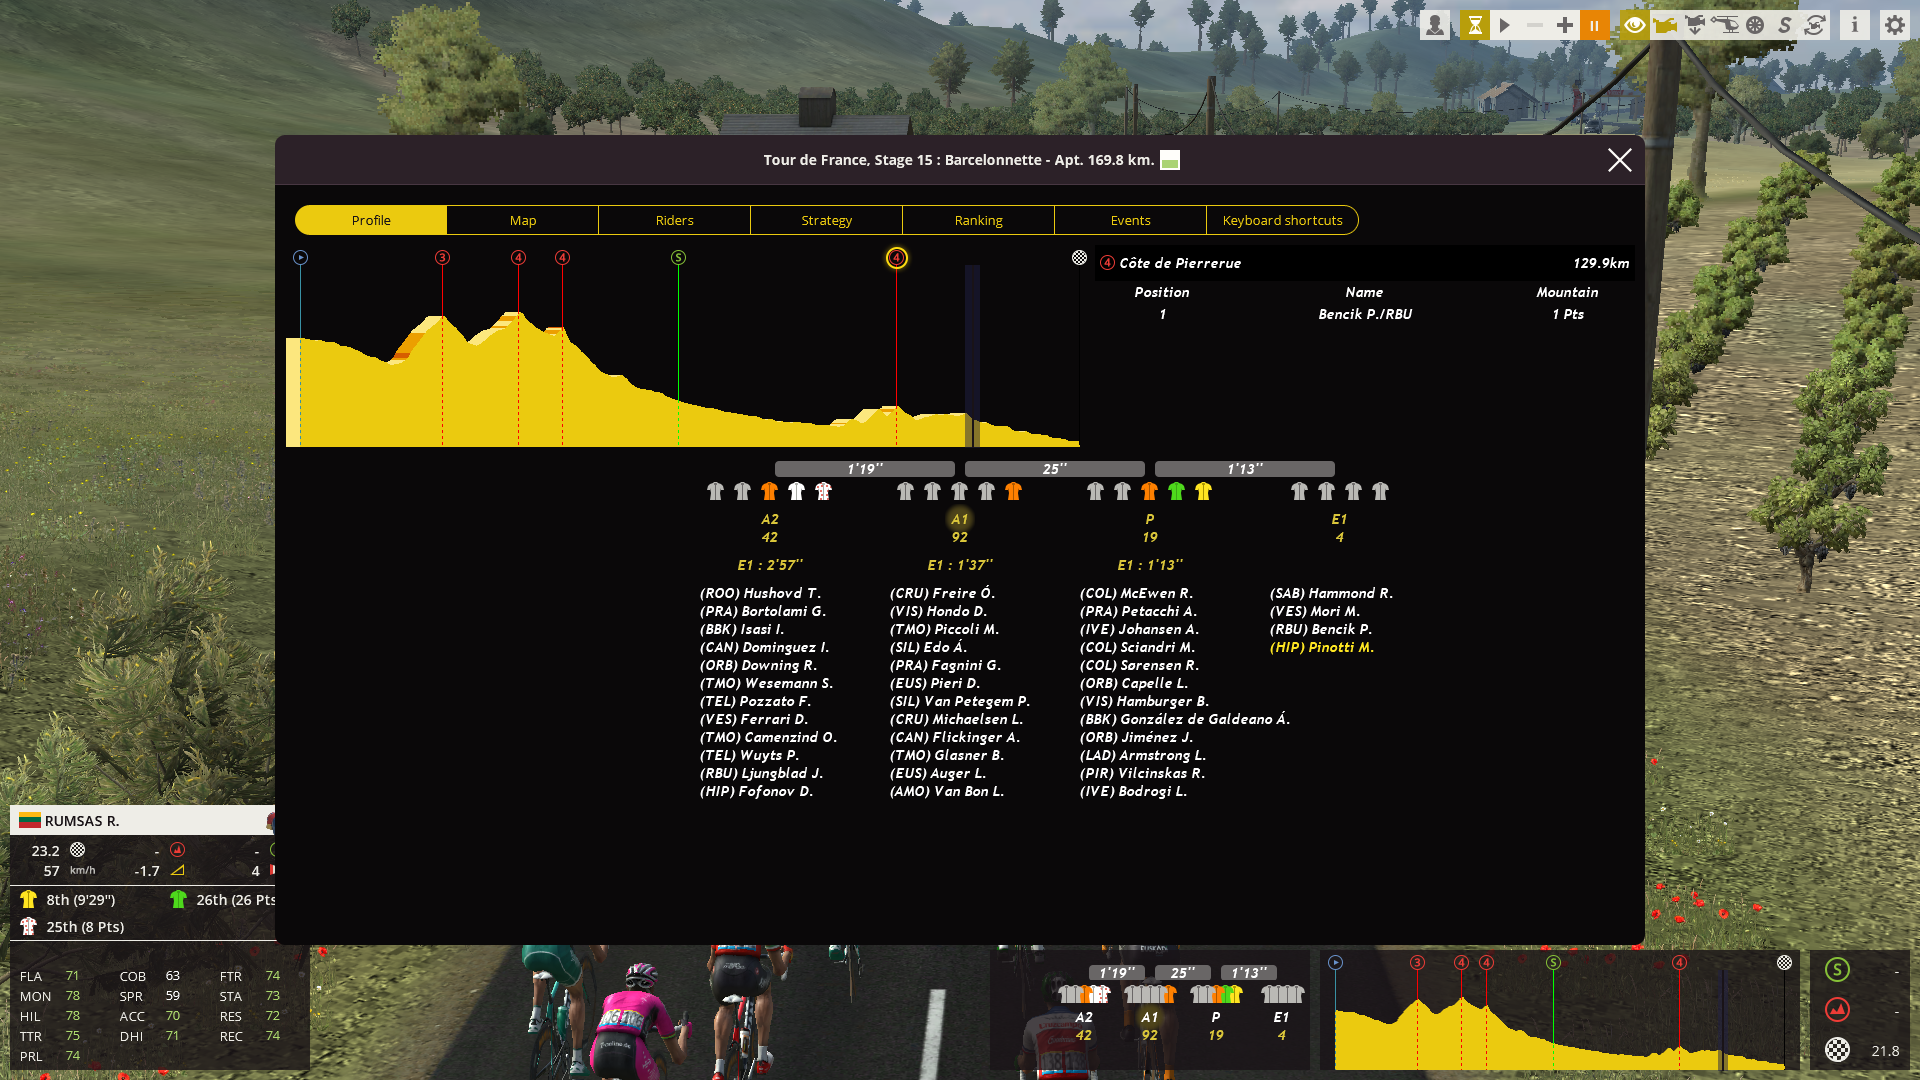Select rider McEwen R. in the peloton list
The width and height of the screenshot is (1920, 1080).
point(1136,593)
